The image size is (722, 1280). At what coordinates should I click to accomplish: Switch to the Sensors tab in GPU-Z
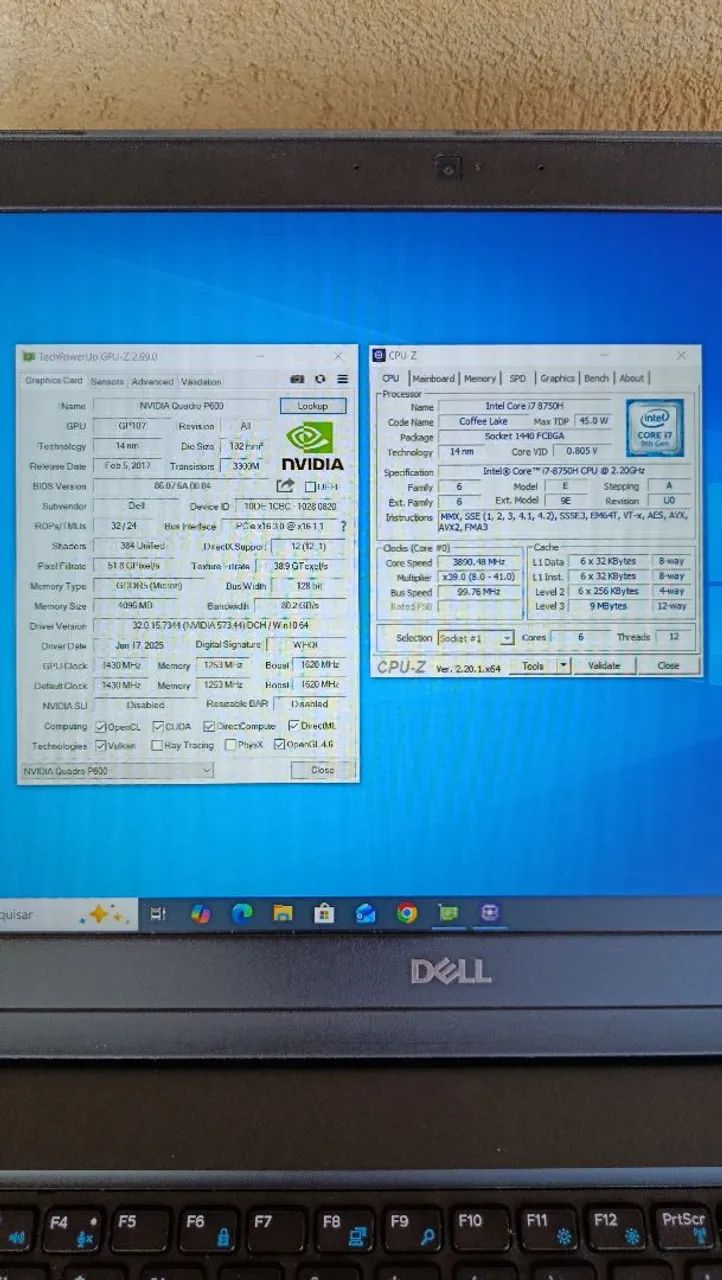107,382
